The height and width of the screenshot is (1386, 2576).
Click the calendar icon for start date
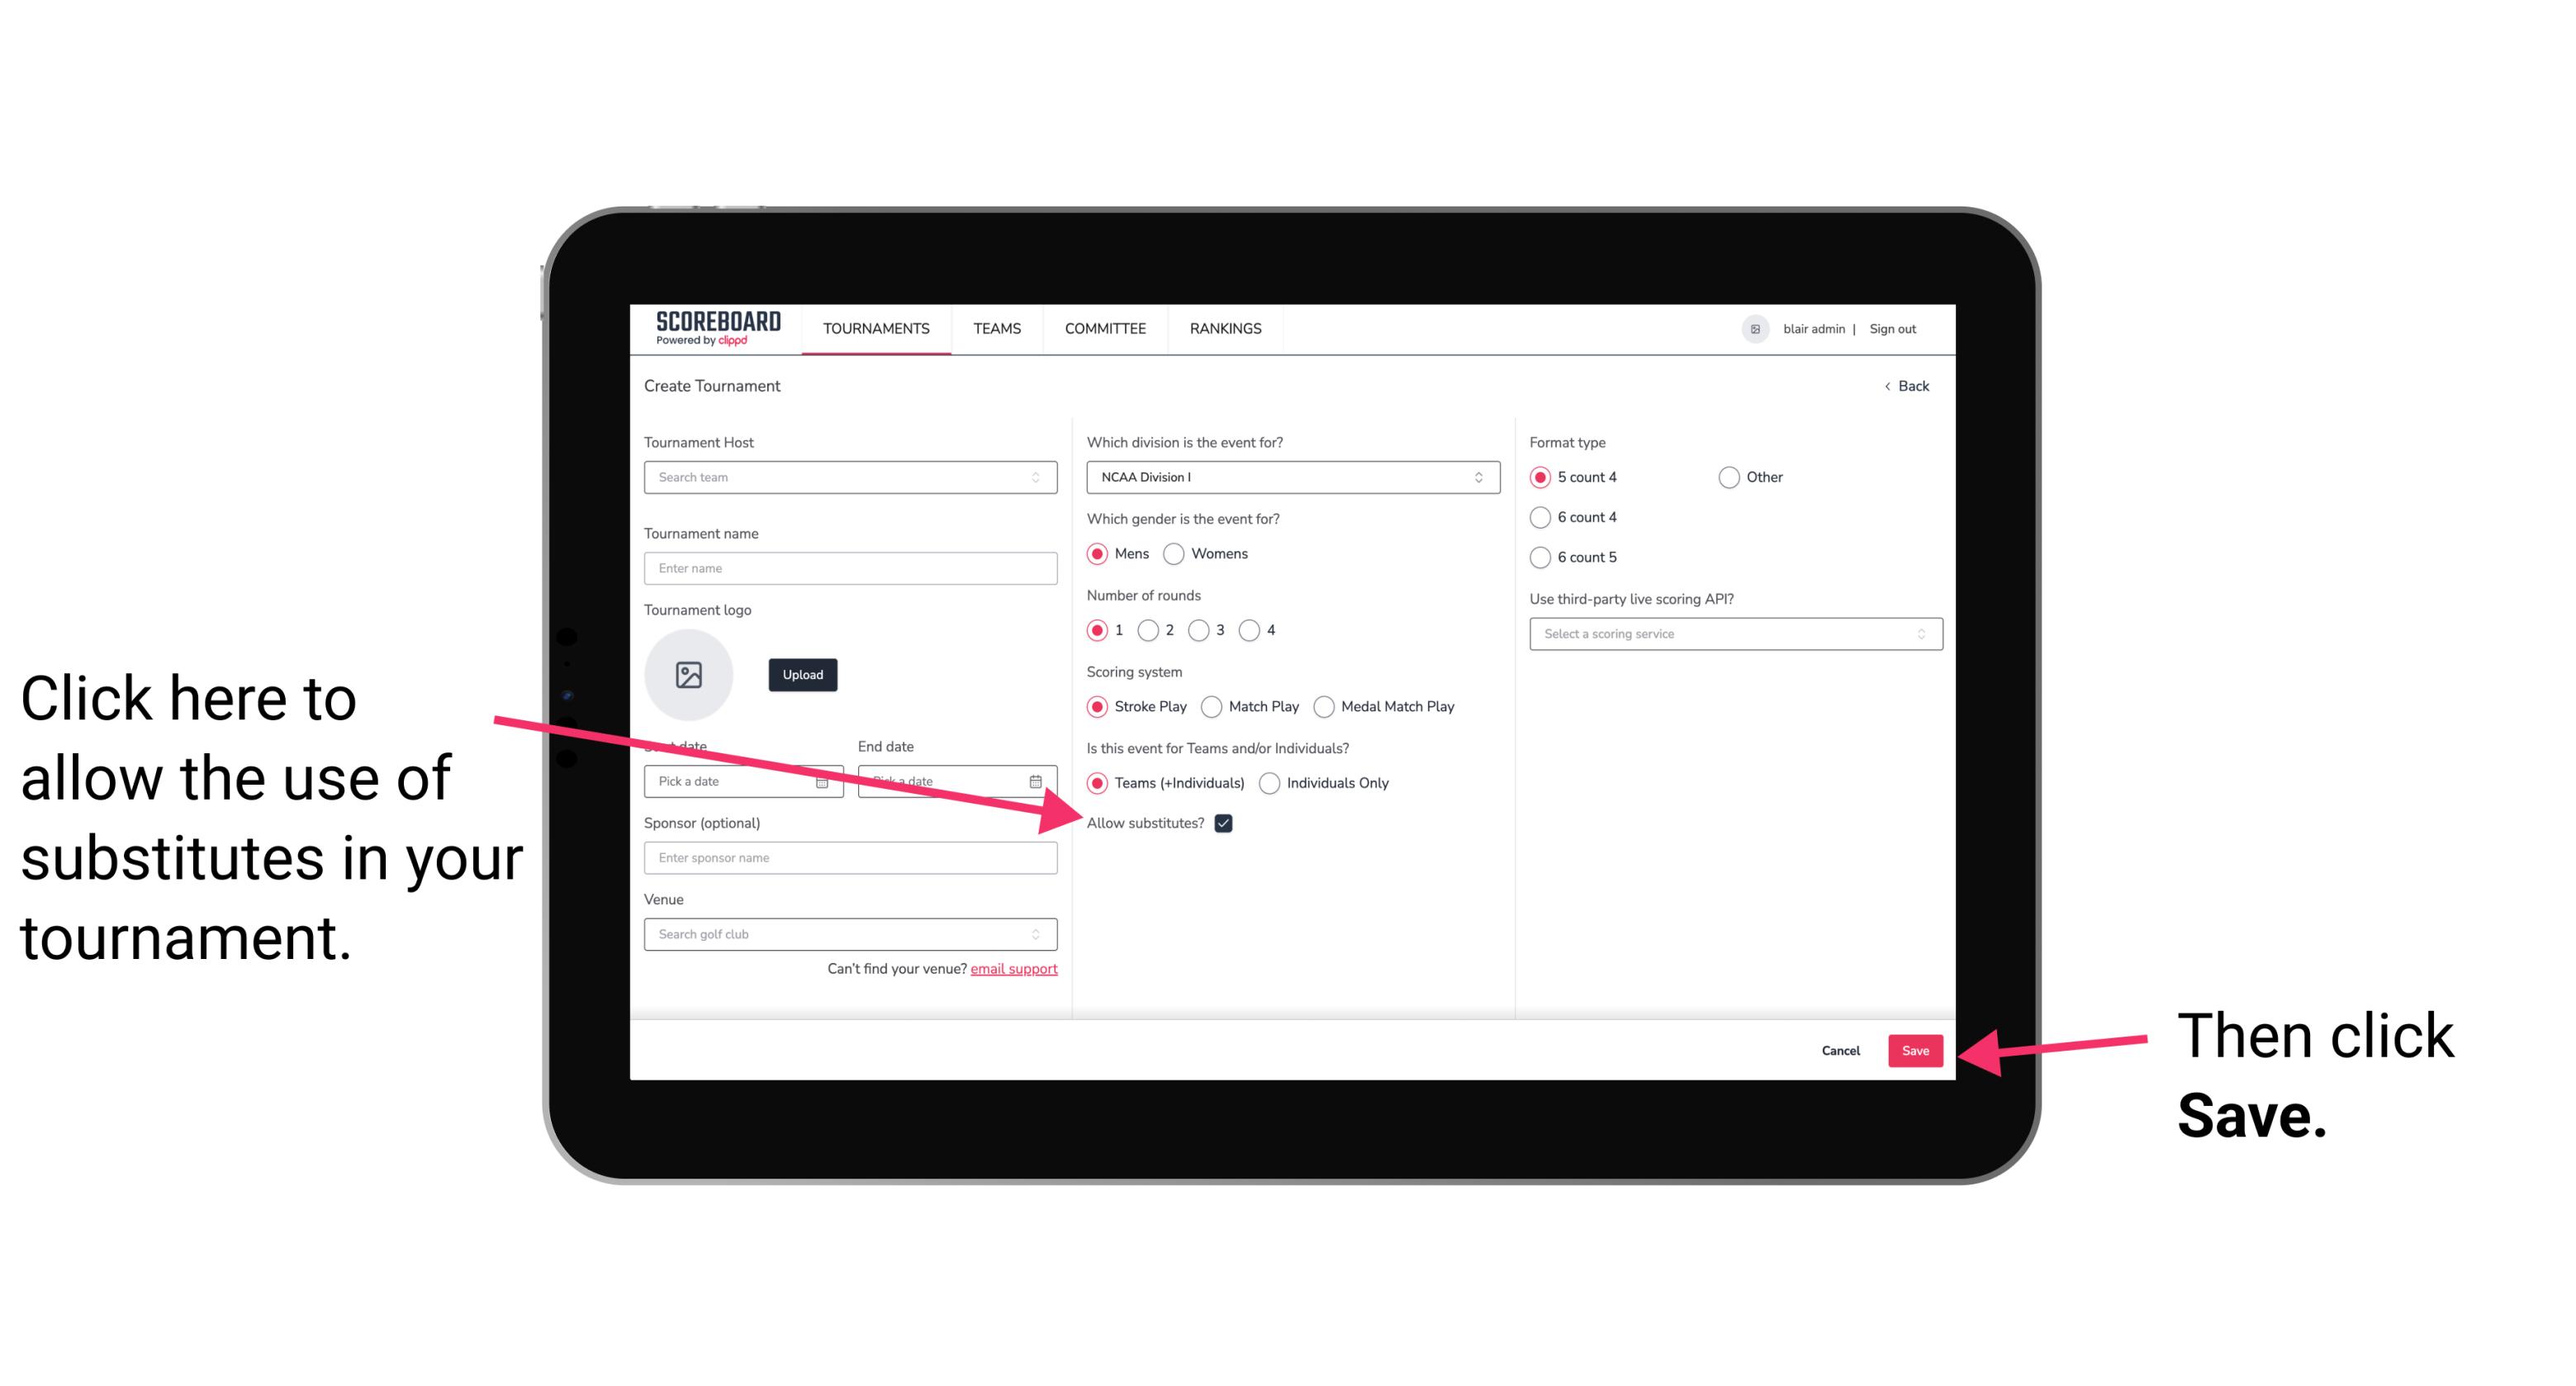[x=824, y=781]
